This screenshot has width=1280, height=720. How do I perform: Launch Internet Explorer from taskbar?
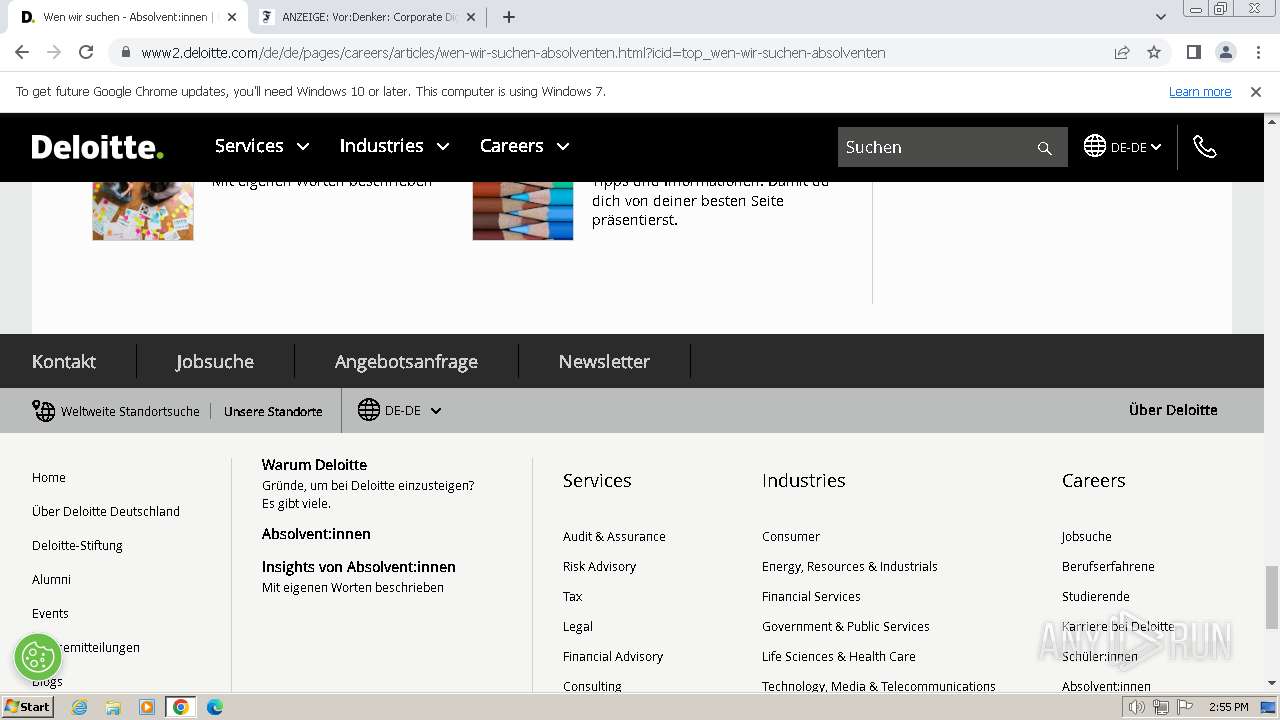(x=79, y=707)
